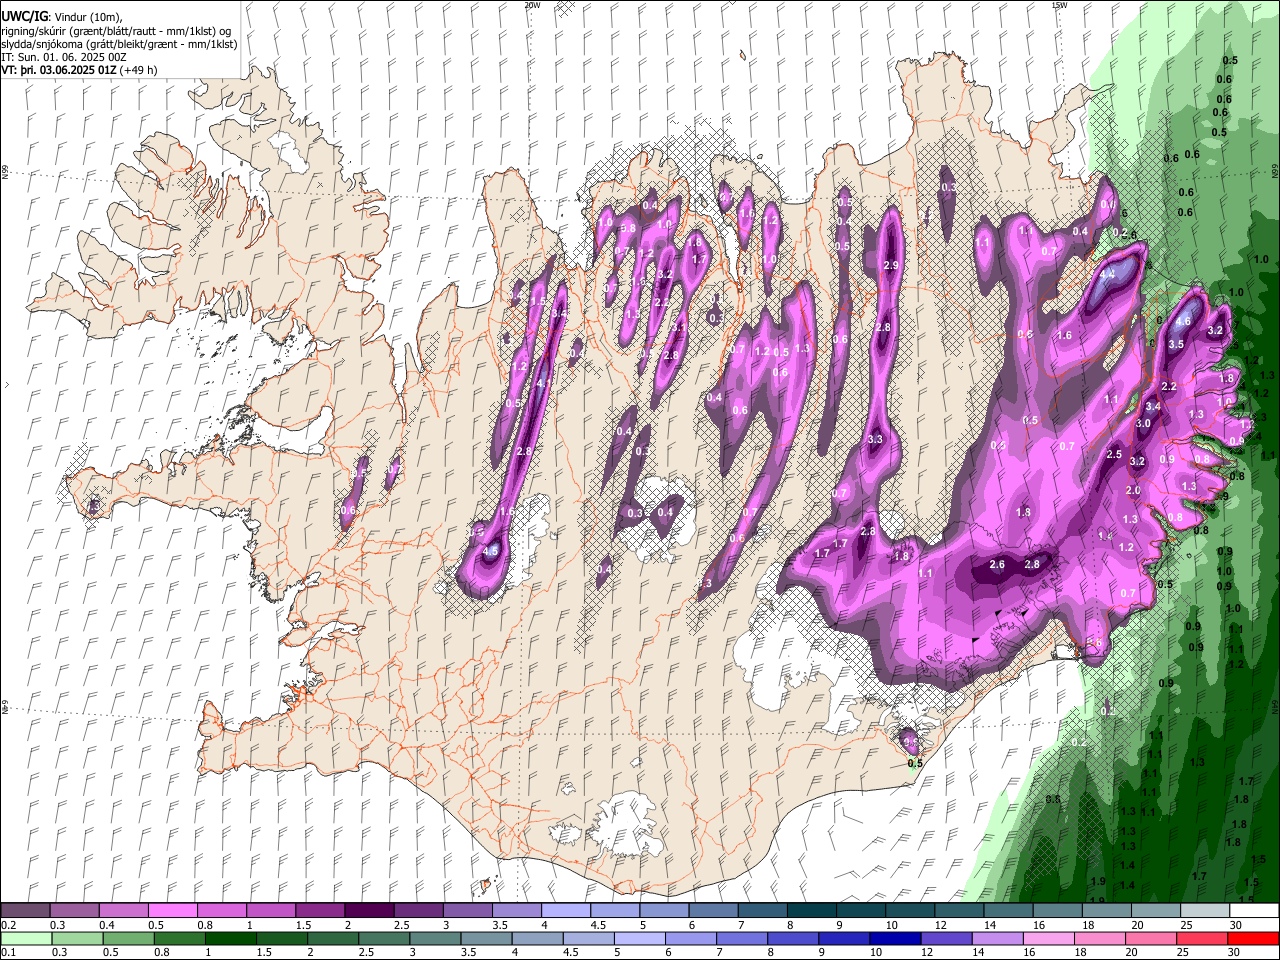The height and width of the screenshot is (960, 1280).
Task: Click the 'Vindur (10m)' header text
Action: click(x=86, y=17)
